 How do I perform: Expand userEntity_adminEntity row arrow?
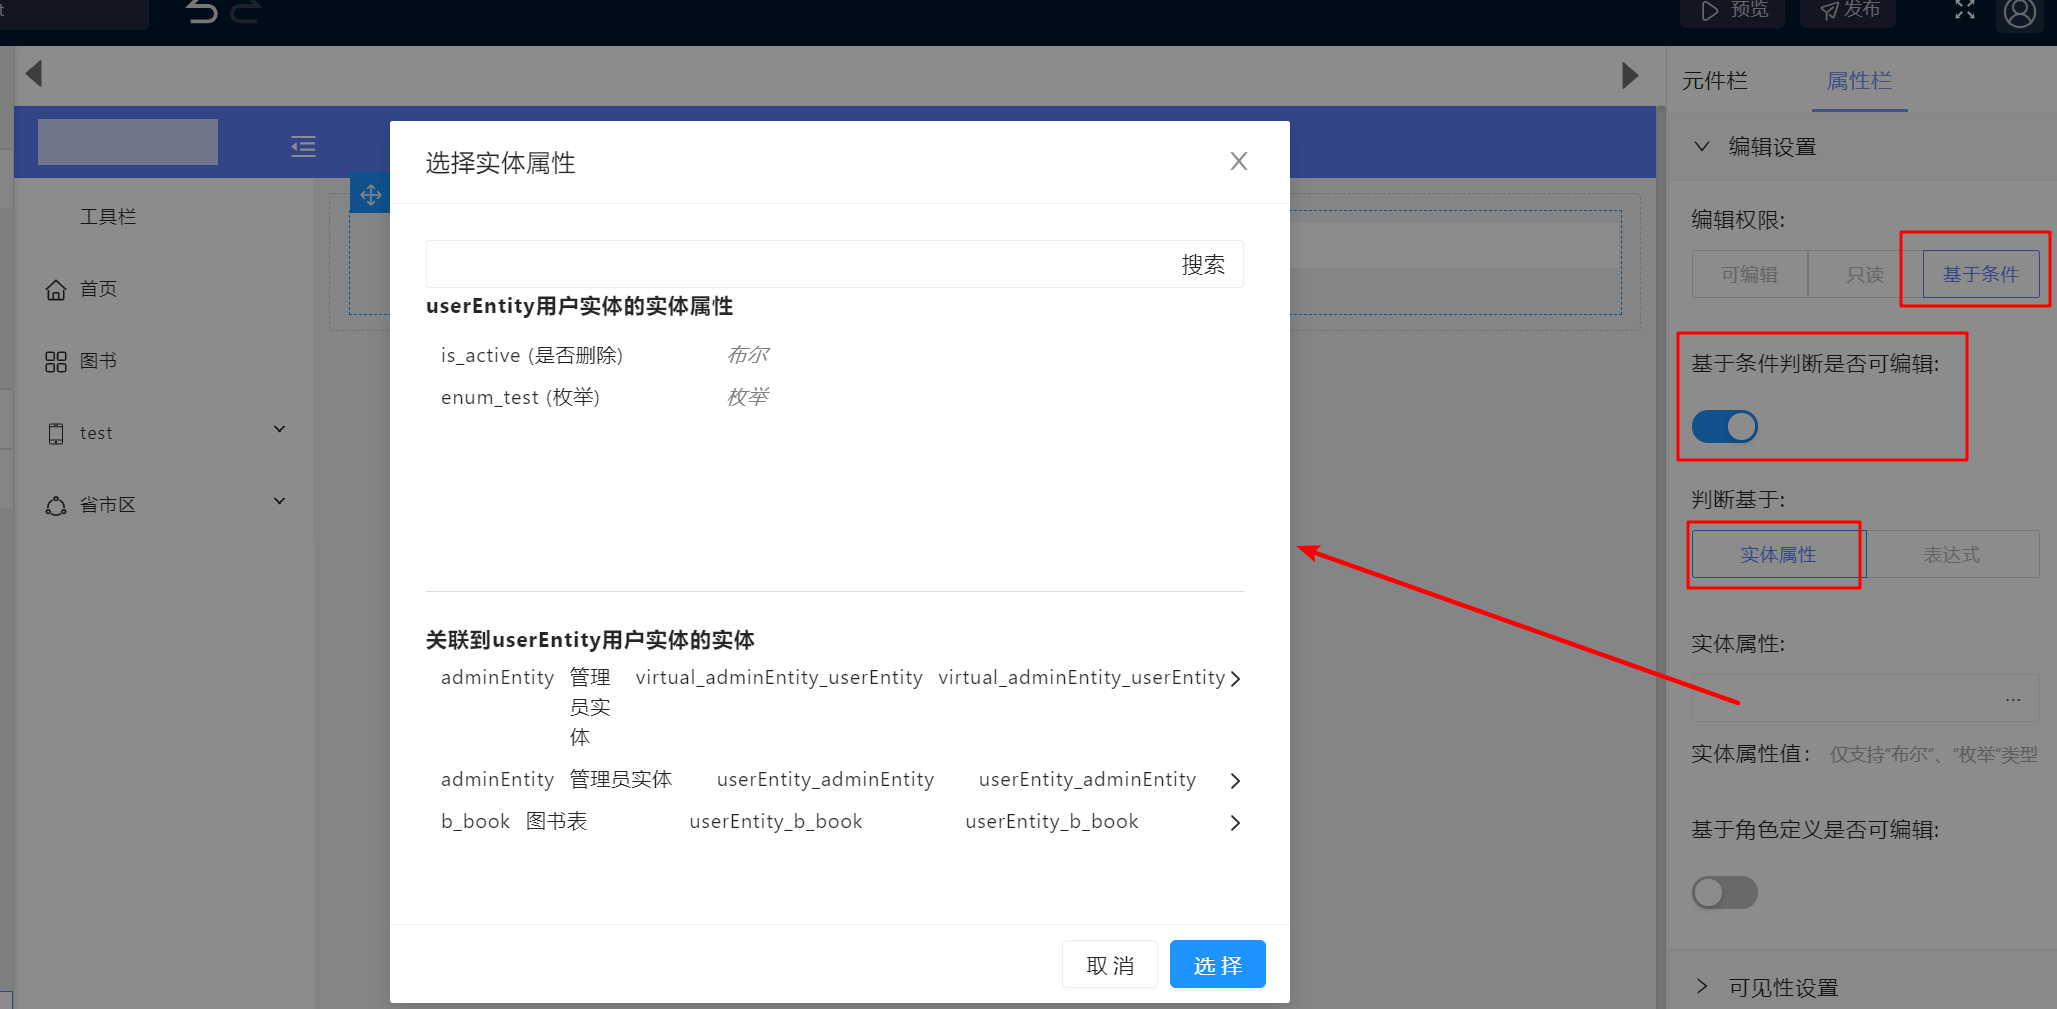(1236, 781)
